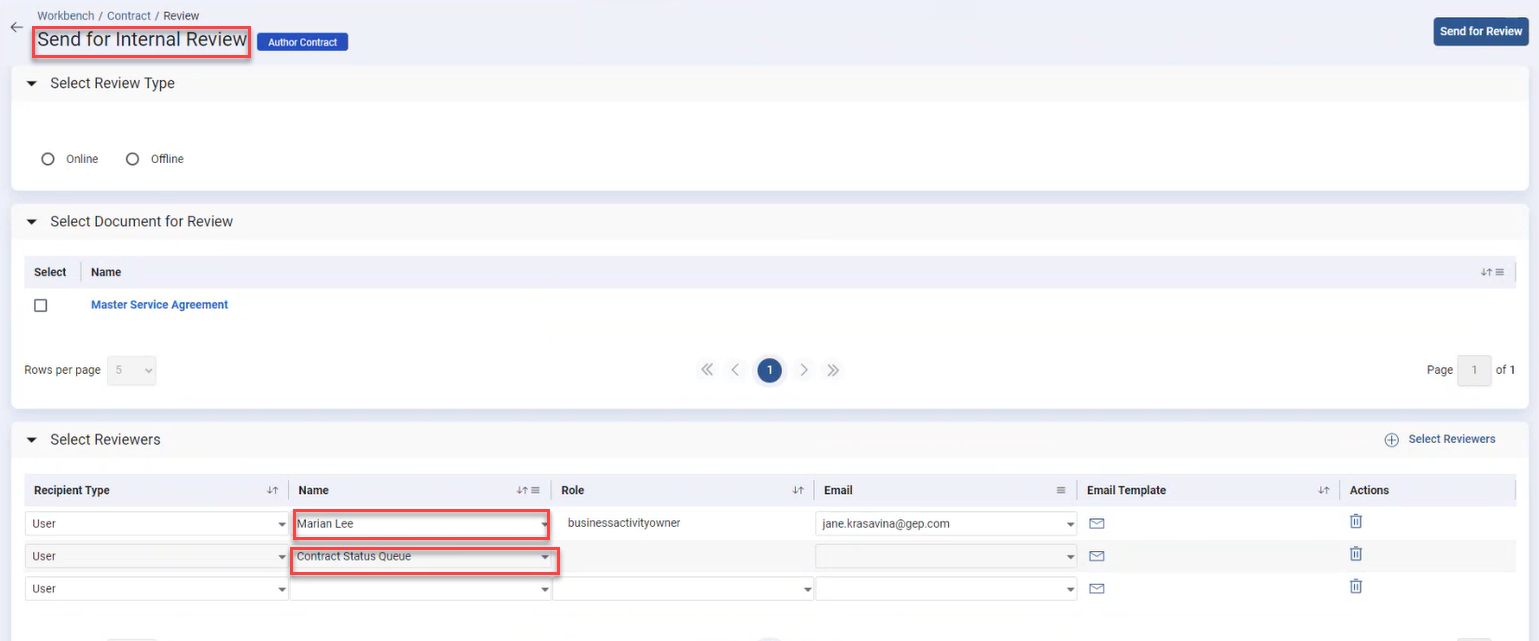Select the Online review type

tap(48, 159)
